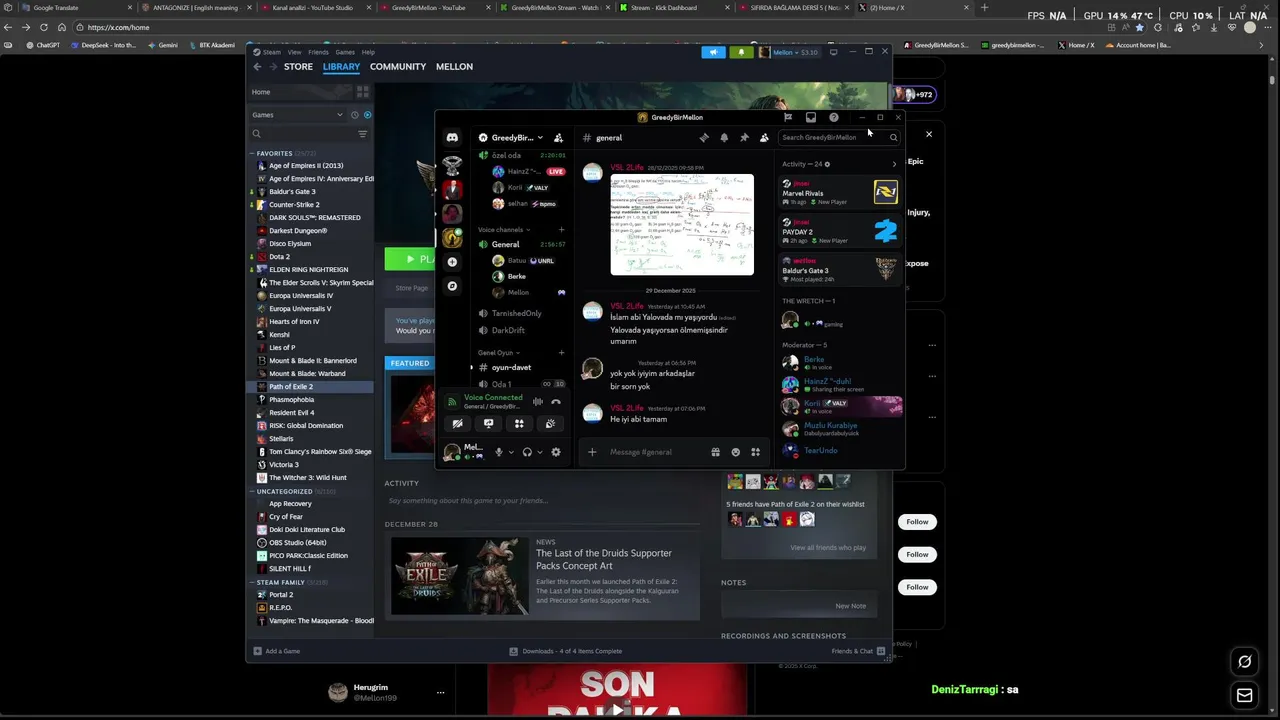Open Steam COMMUNITY tab

398,67
